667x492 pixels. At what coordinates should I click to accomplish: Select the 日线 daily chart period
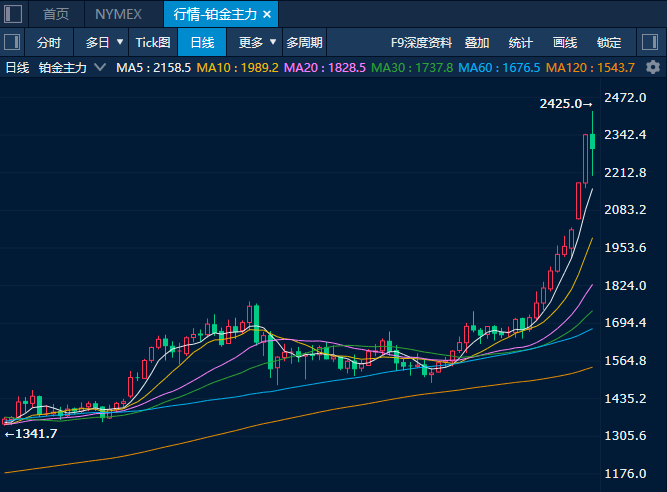click(x=202, y=43)
